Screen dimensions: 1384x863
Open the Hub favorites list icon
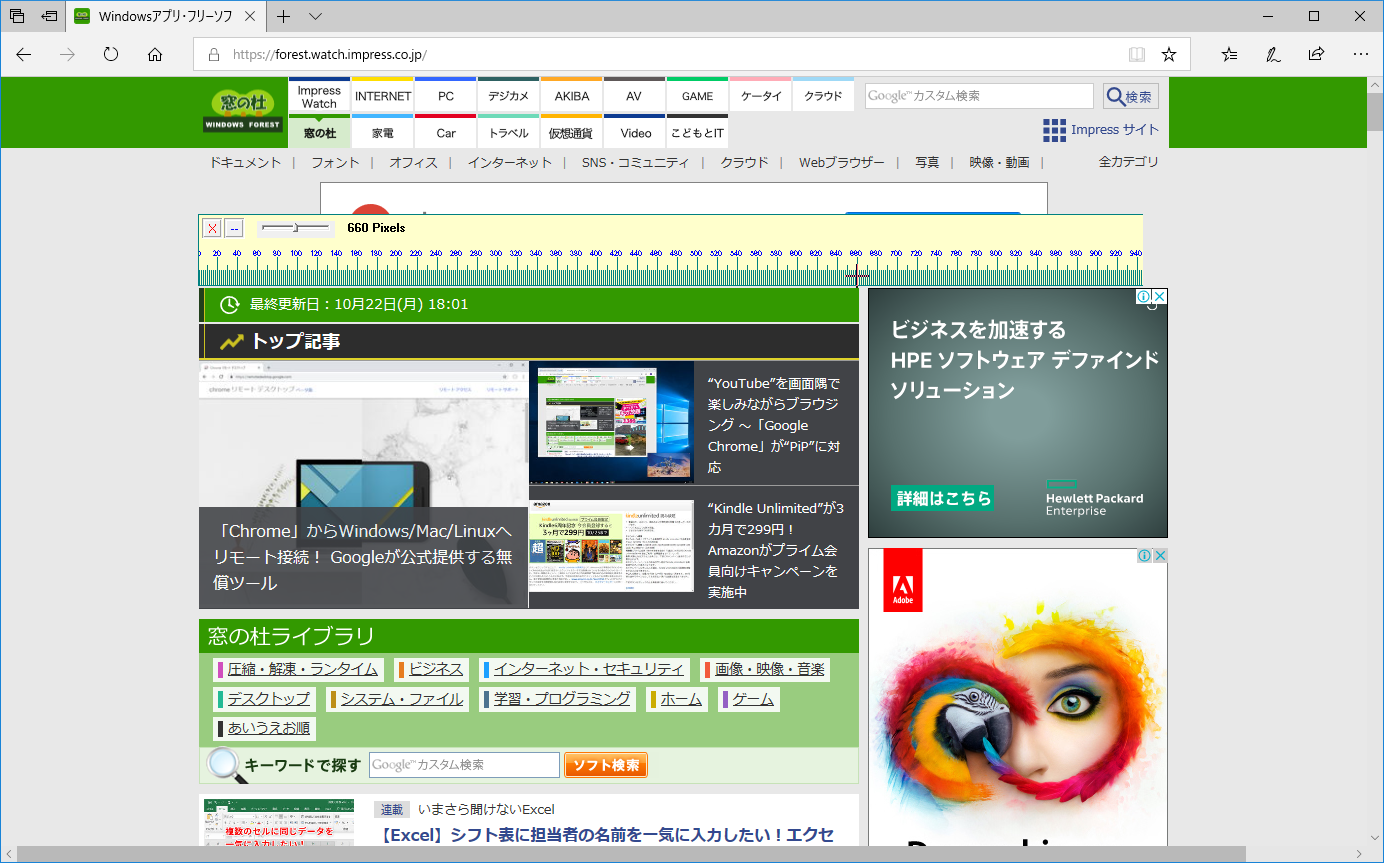pos(1228,55)
